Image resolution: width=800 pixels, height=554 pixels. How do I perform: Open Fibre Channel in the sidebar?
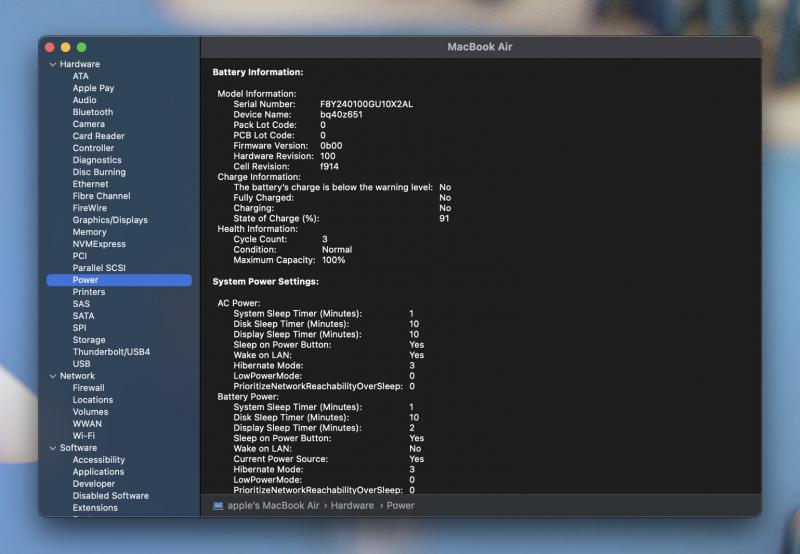[101, 196]
